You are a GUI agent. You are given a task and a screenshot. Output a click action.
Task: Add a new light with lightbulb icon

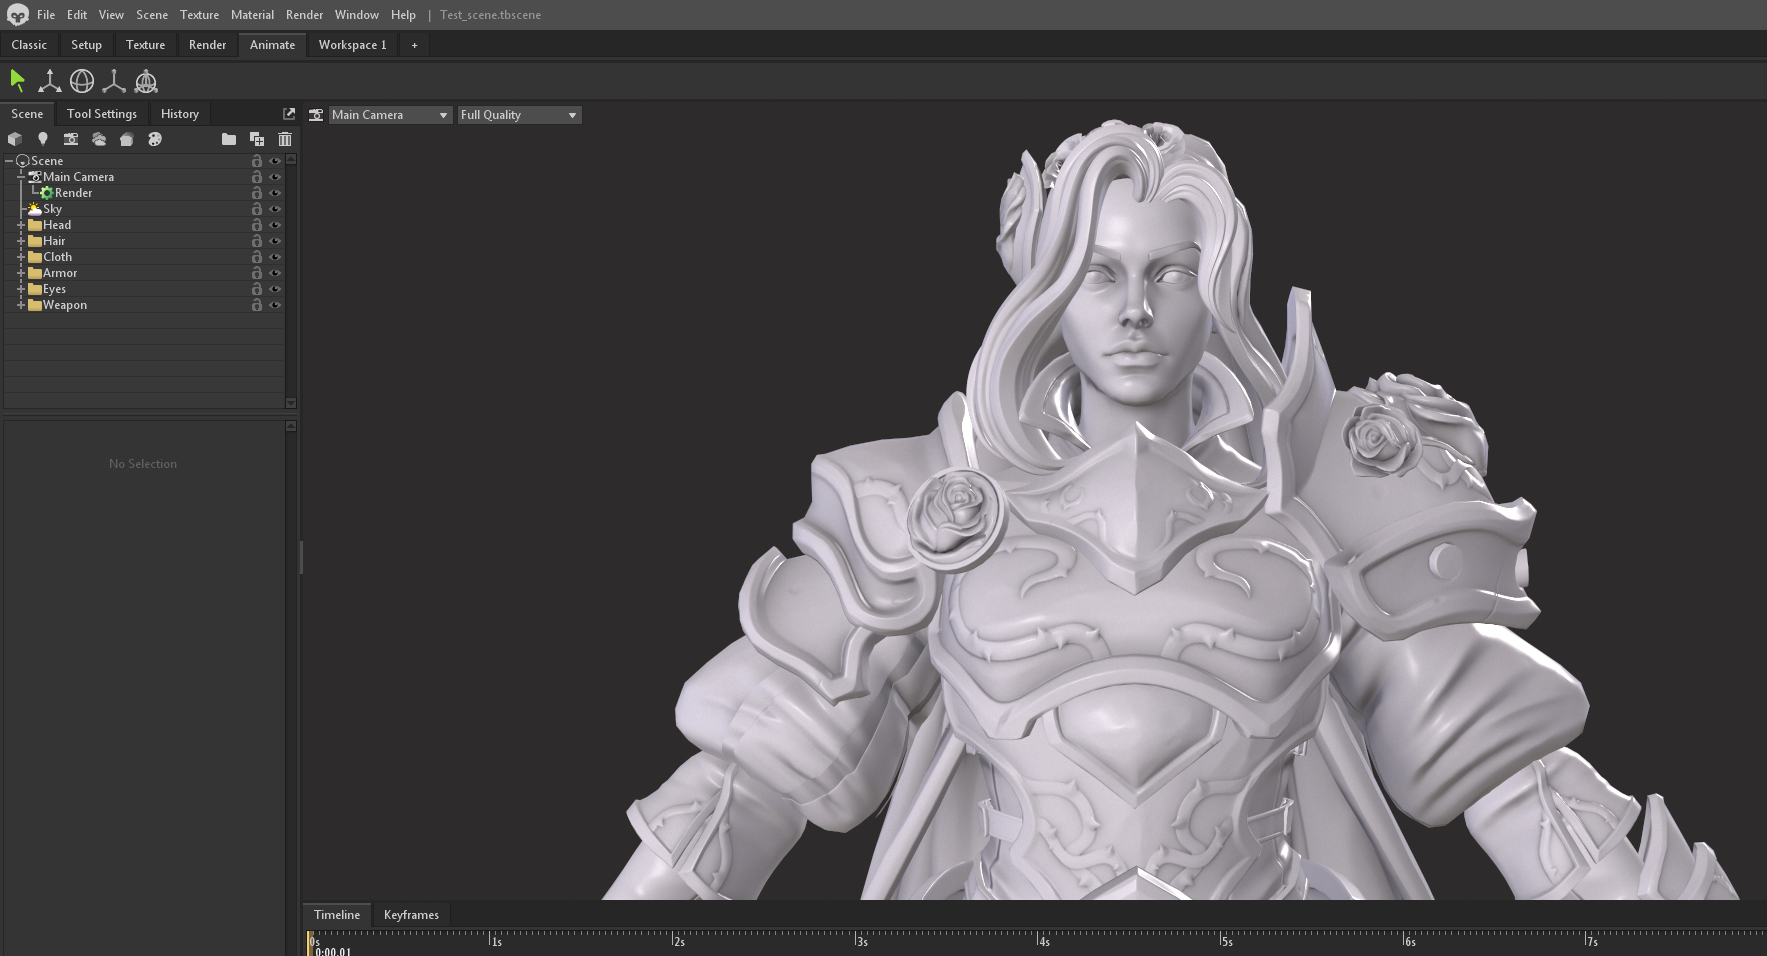coord(43,139)
